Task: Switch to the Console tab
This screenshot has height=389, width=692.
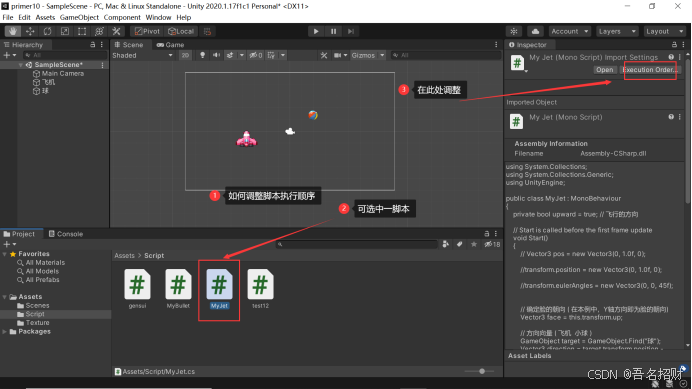Action: 66,234
